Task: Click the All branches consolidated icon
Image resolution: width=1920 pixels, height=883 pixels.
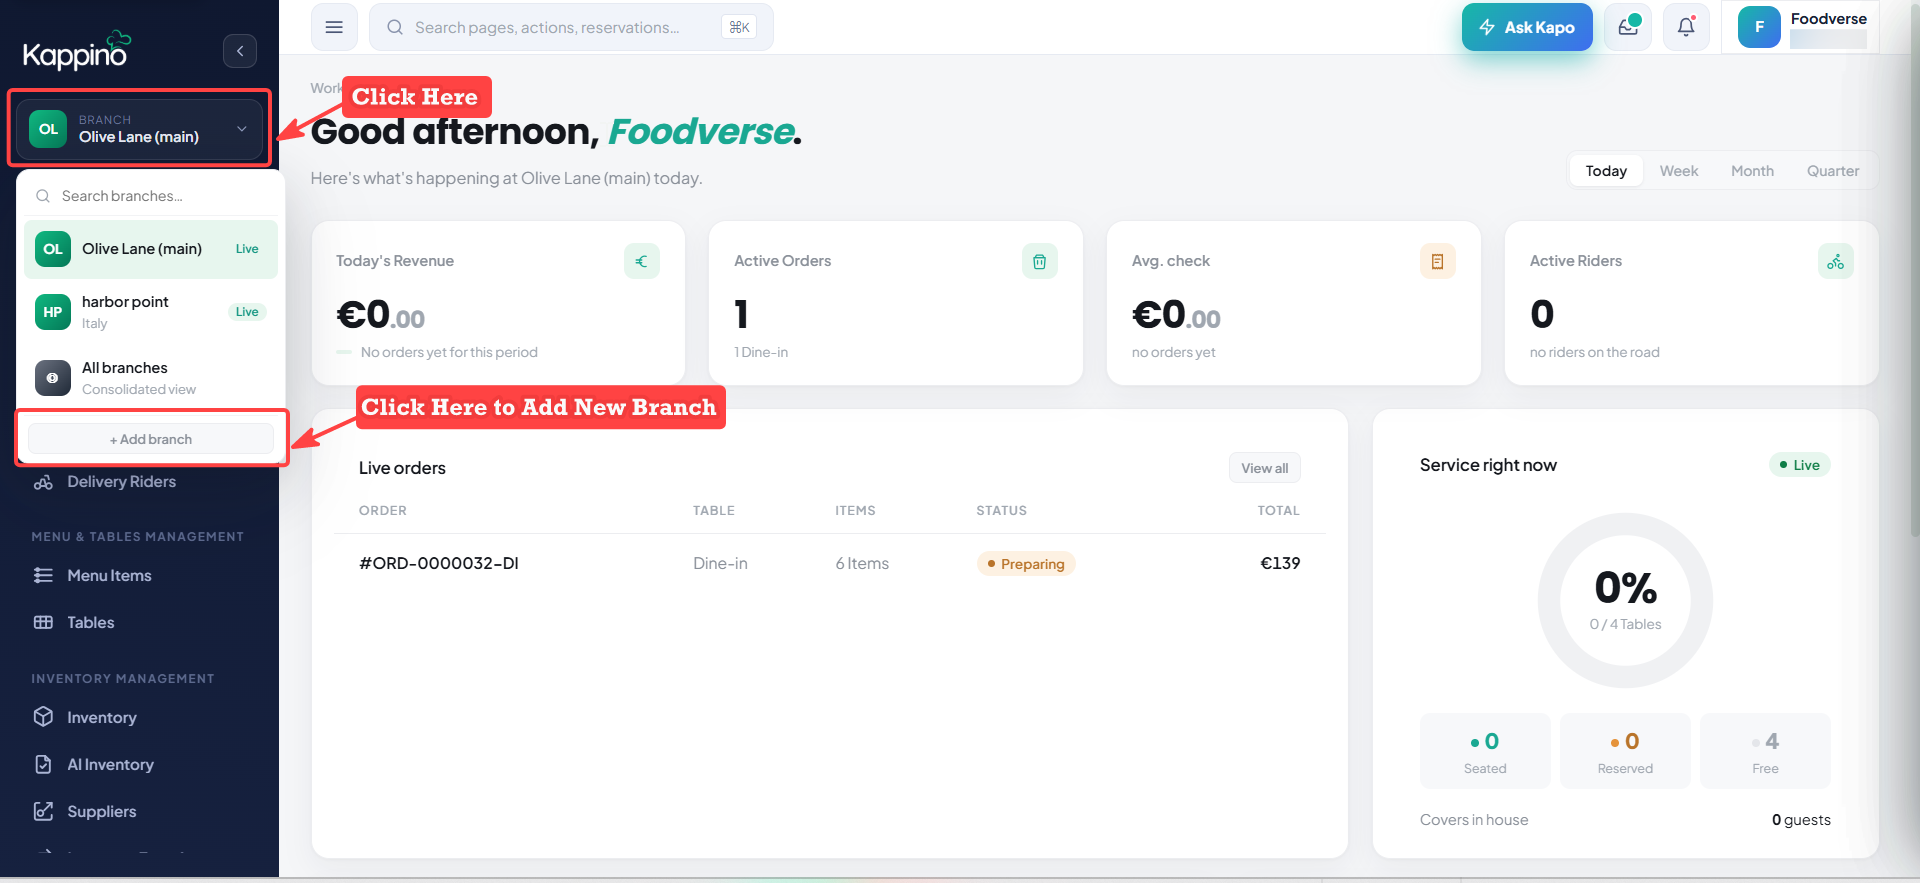Action: tap(53, 378)
